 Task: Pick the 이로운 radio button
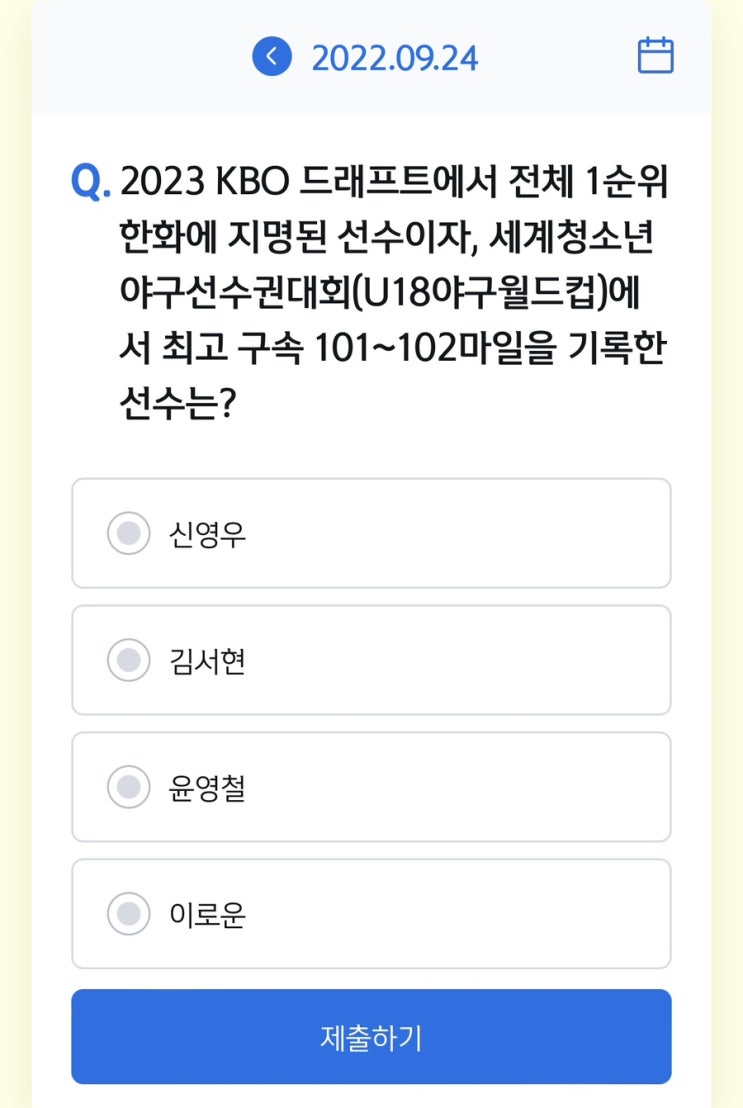[x=128, y=914]
